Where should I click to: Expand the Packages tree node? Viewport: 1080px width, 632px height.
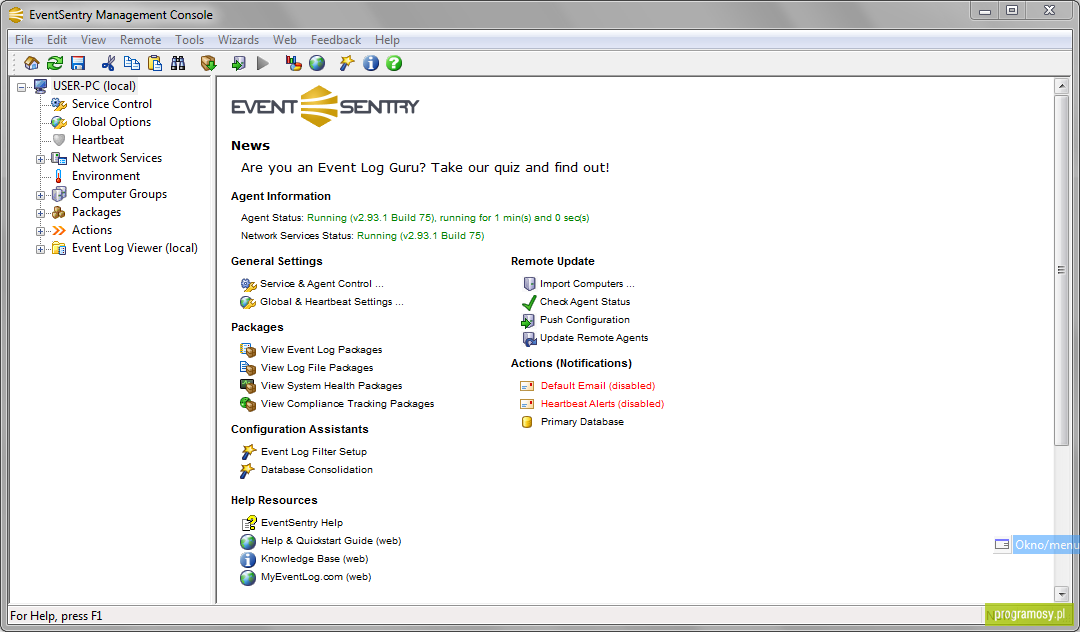click(40, 213)
